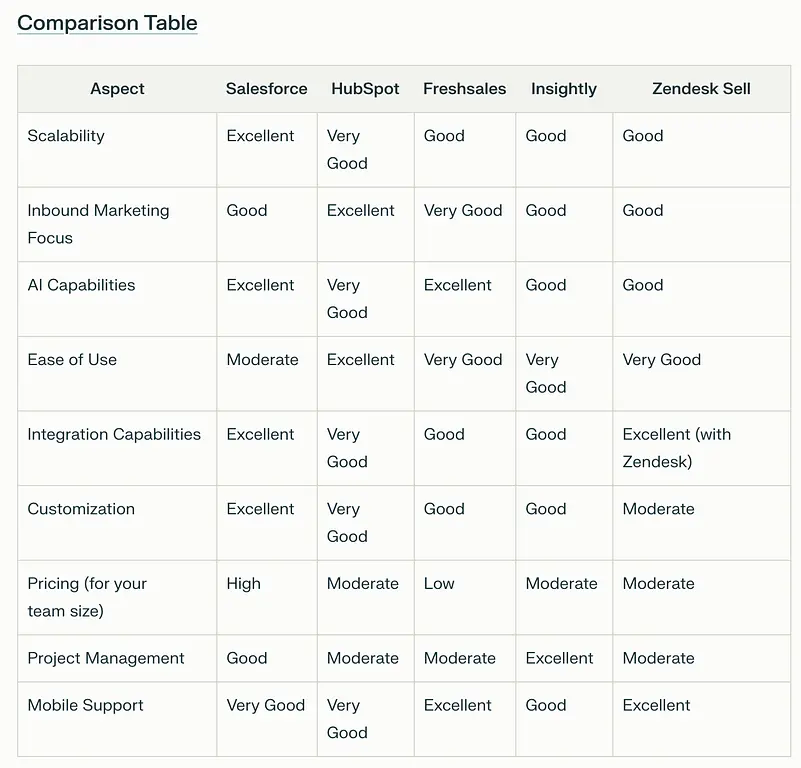
Task: Select the HubSpot column header
Action: tap(365, 89)
